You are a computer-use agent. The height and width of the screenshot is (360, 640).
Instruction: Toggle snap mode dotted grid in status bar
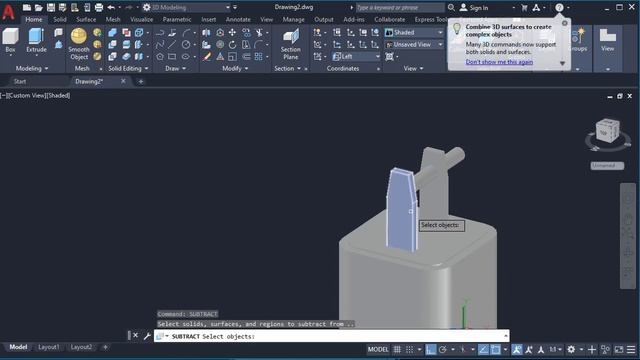coord(409,349)
